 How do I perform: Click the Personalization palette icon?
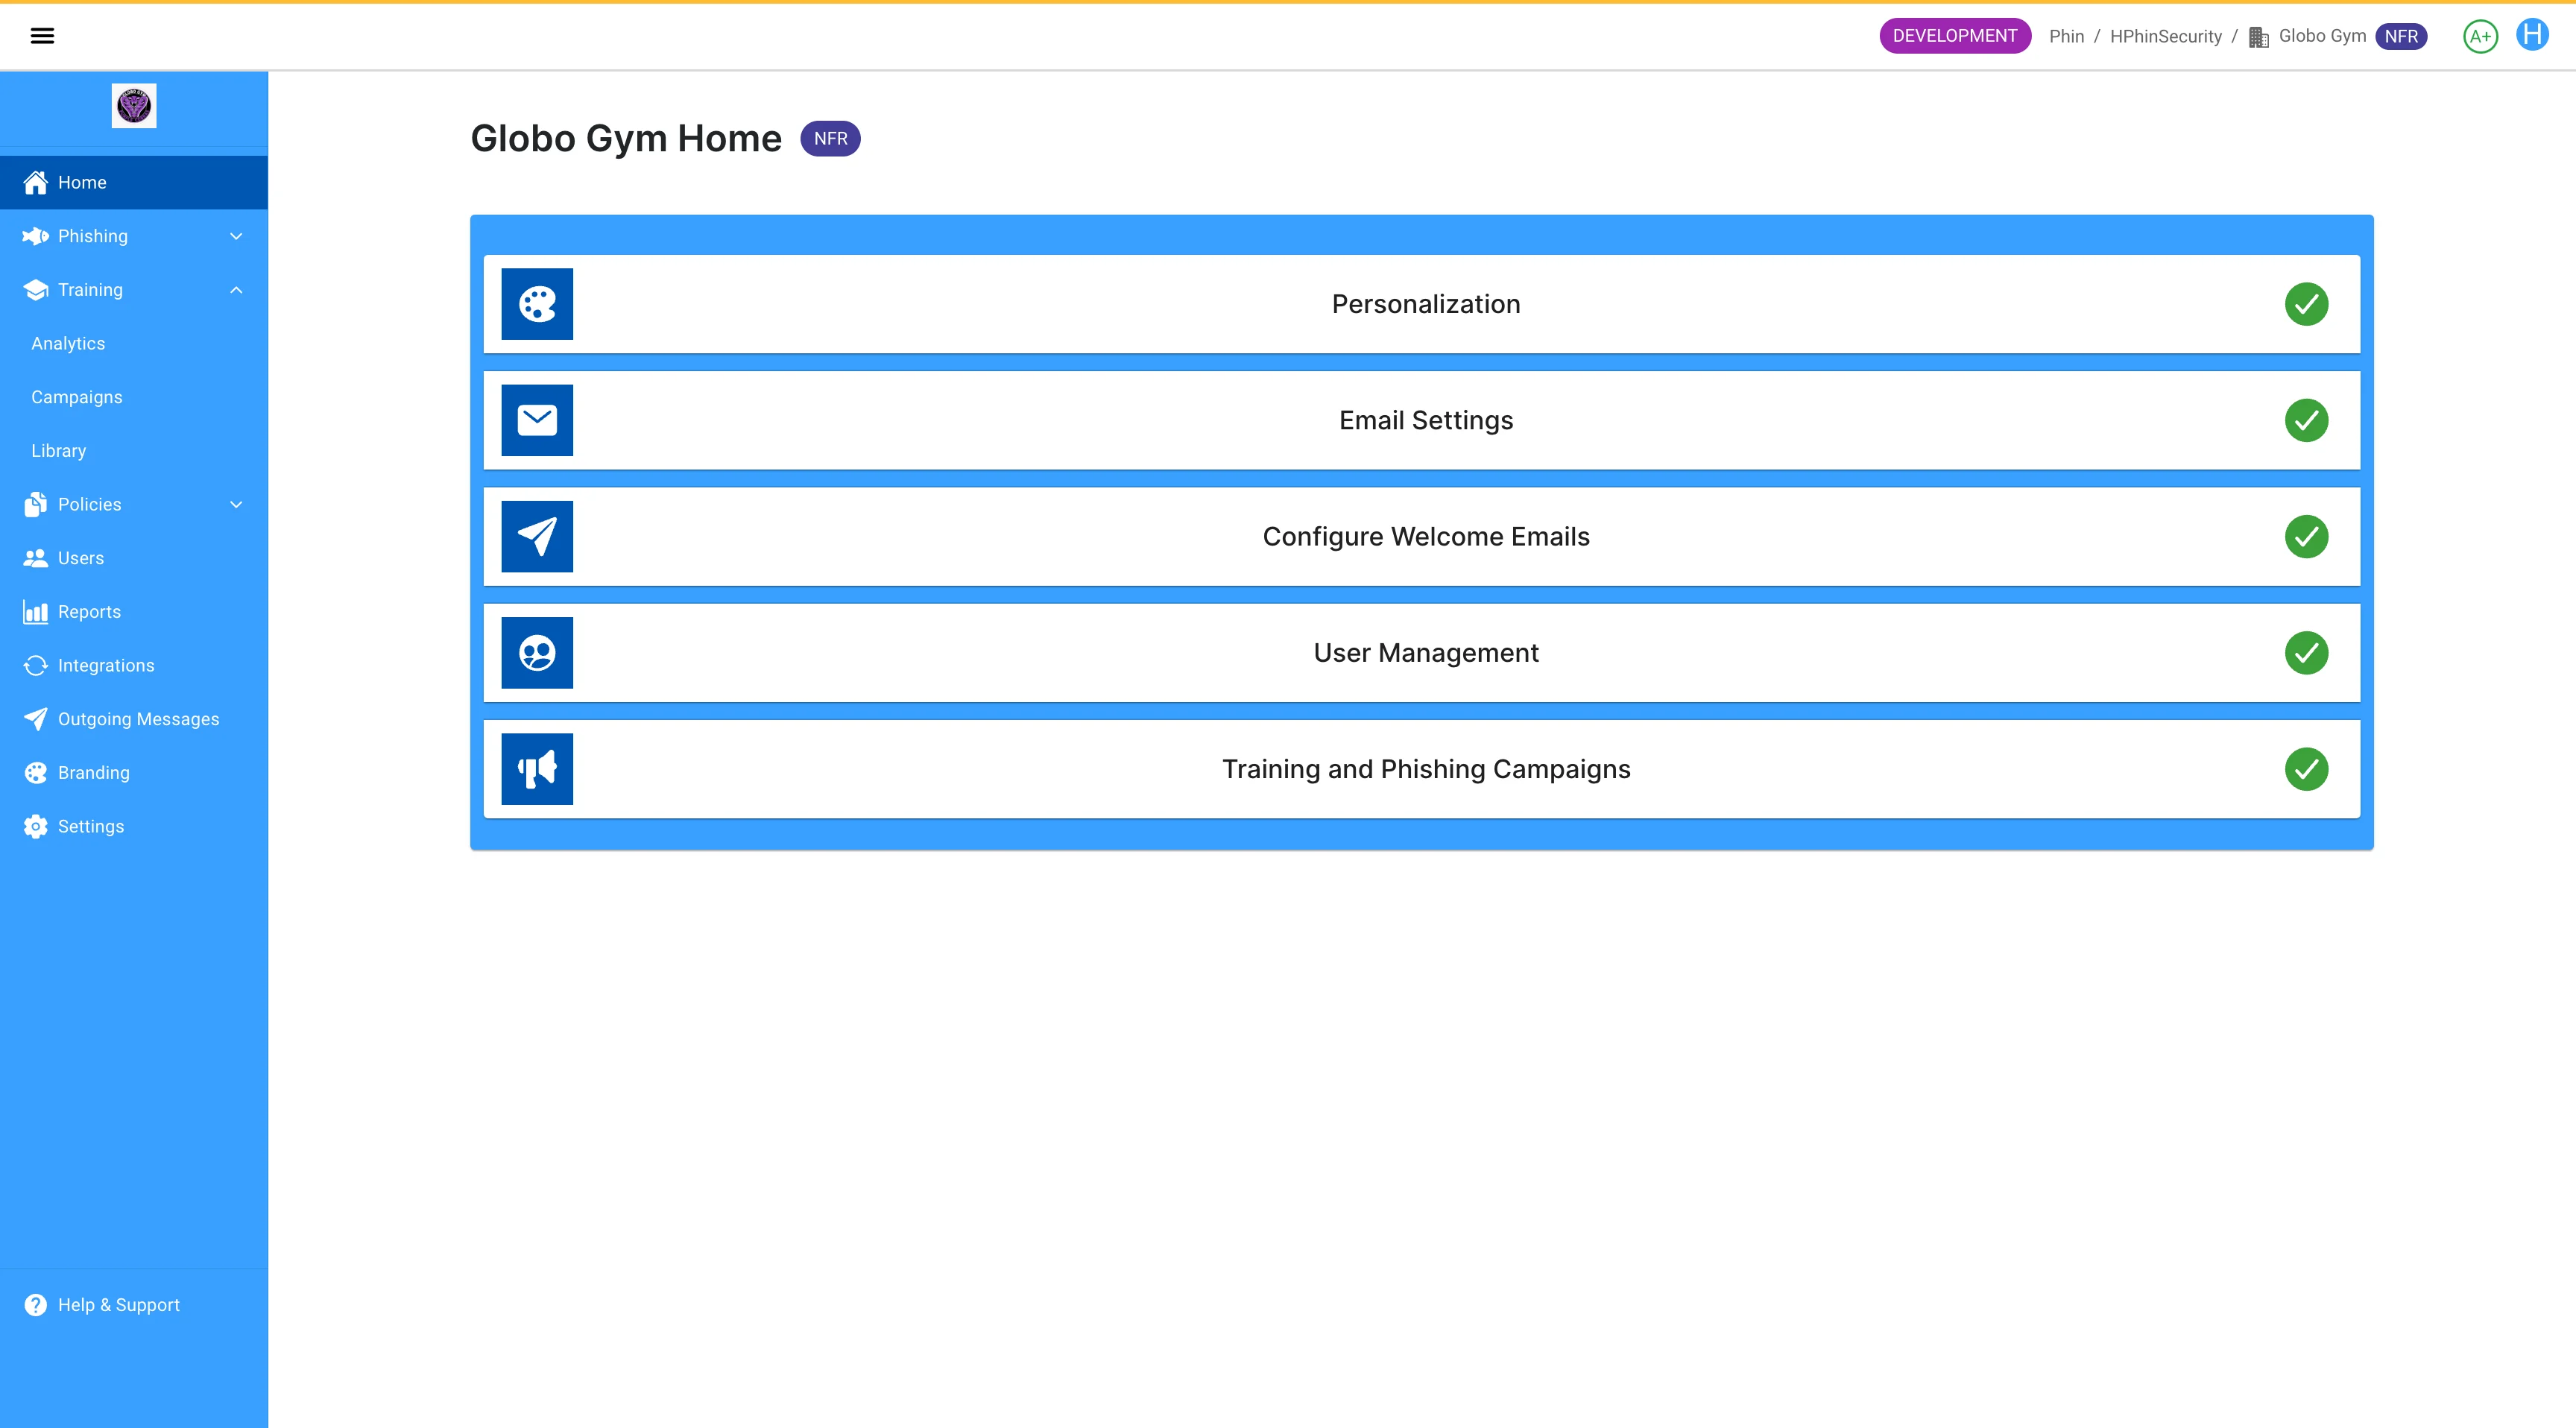(537, 304)
